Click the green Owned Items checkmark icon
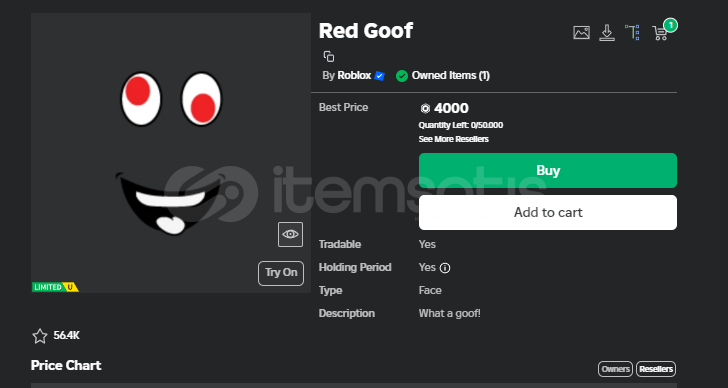 (x=402, y=76)
